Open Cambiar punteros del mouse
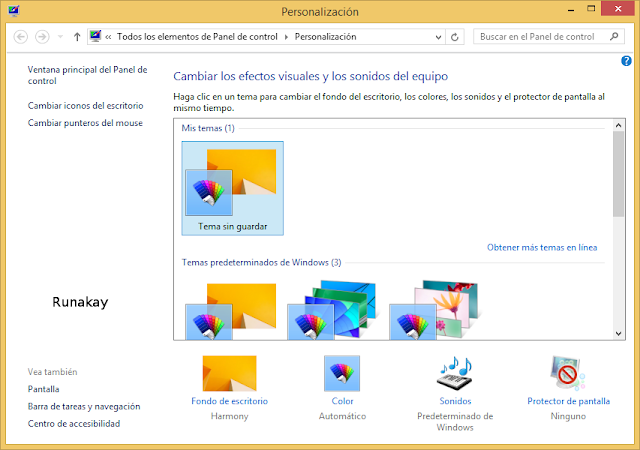 [85, 123]
